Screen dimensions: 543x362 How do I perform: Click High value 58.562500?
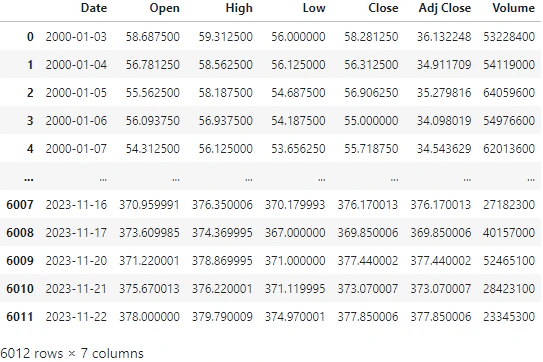point(225,65)
